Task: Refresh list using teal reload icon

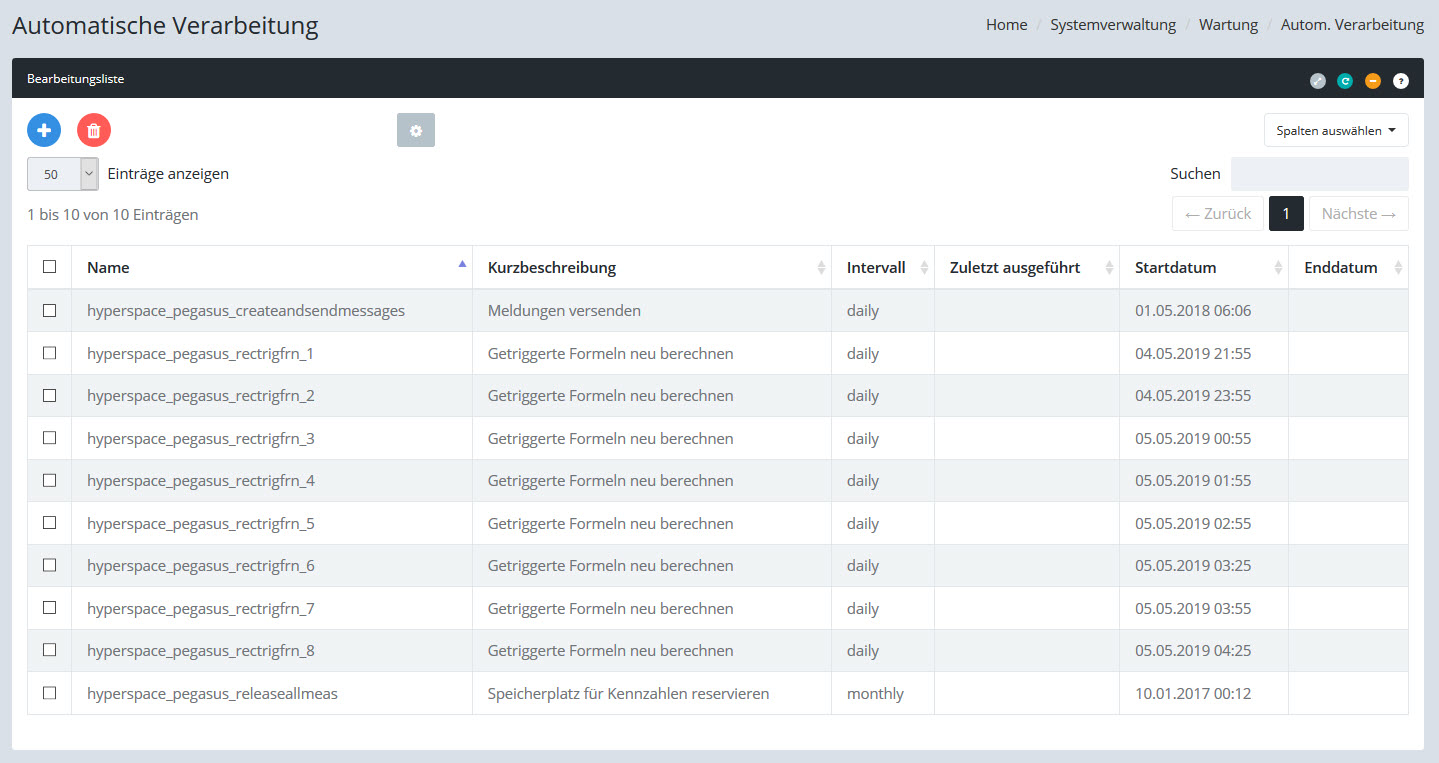Action: [x=1345, y=81]
